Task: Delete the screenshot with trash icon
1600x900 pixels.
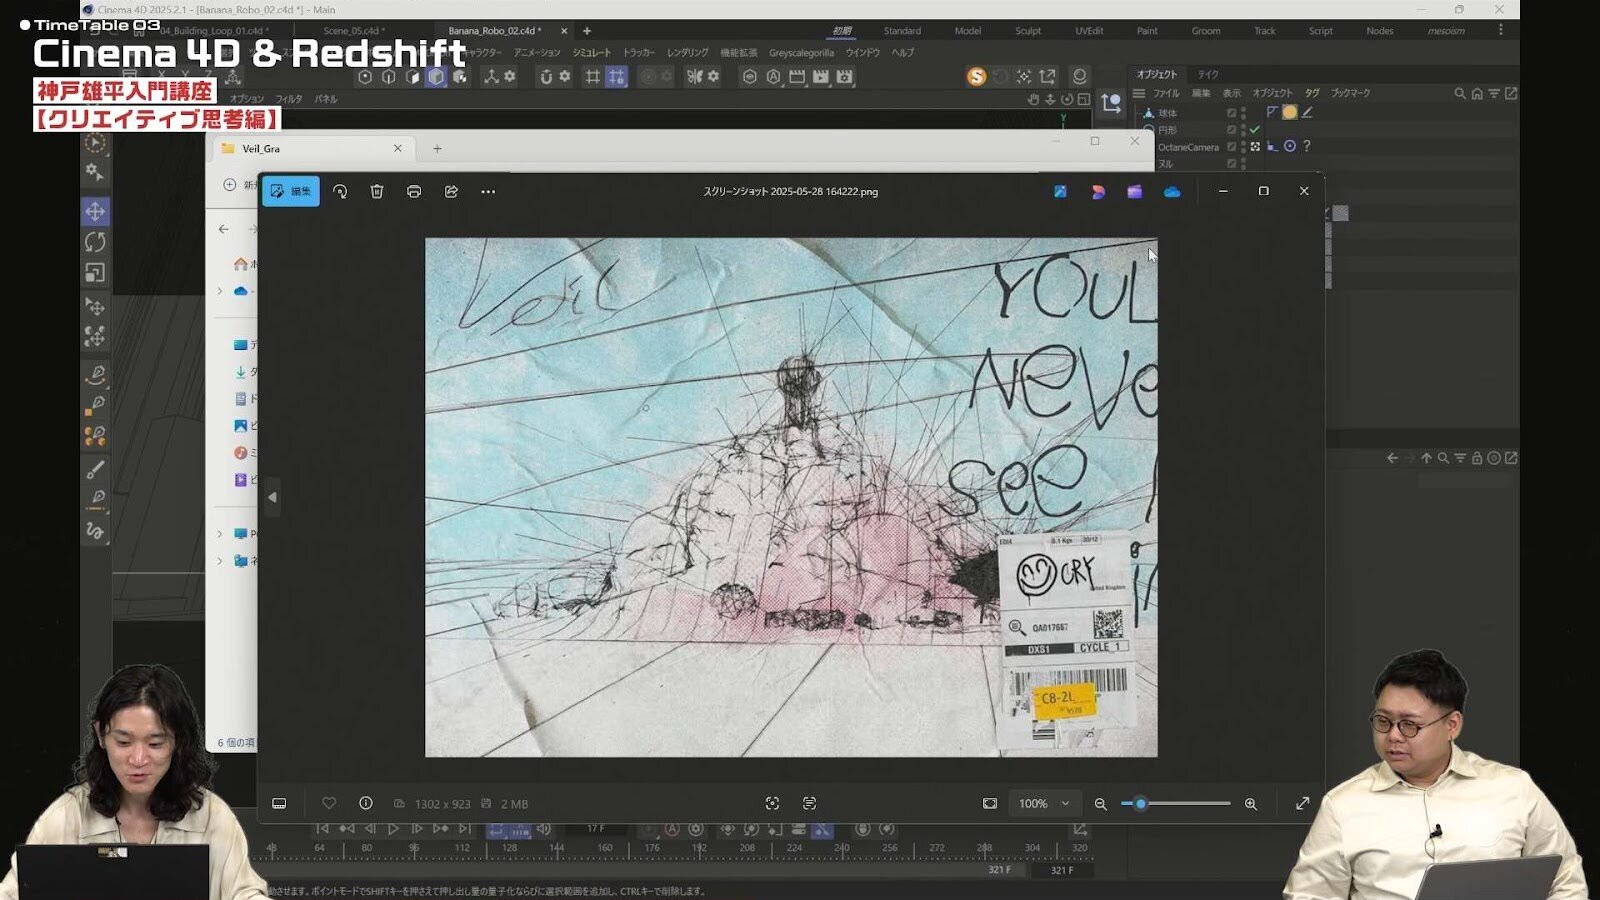Action: pyautogui.click(x=377, y=191)
